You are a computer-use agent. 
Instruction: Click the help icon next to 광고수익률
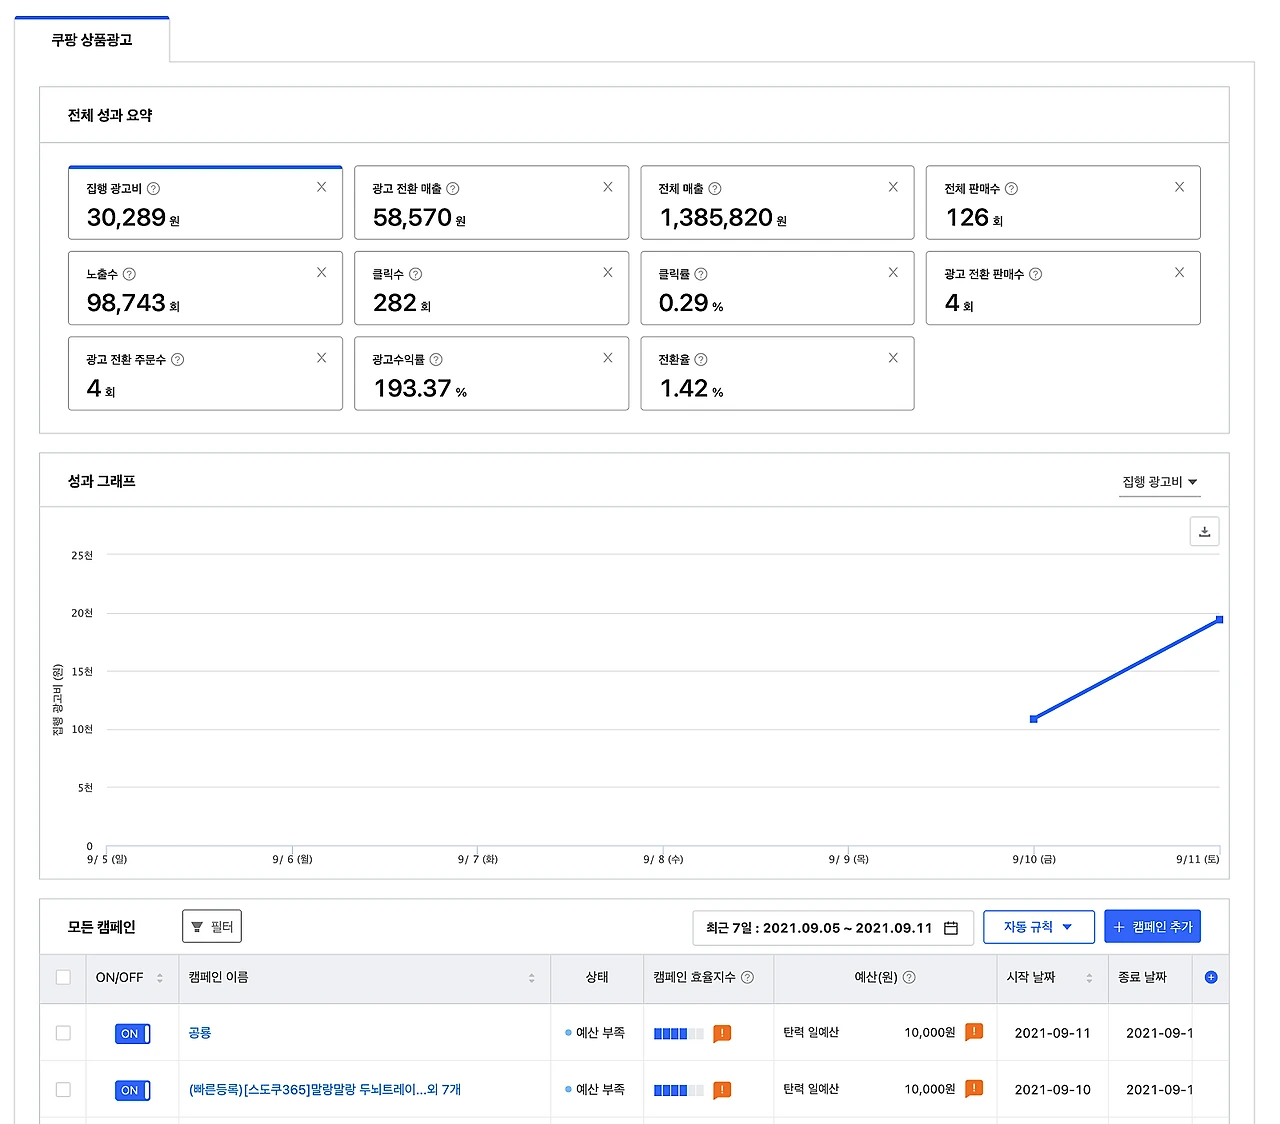(436, 359)
